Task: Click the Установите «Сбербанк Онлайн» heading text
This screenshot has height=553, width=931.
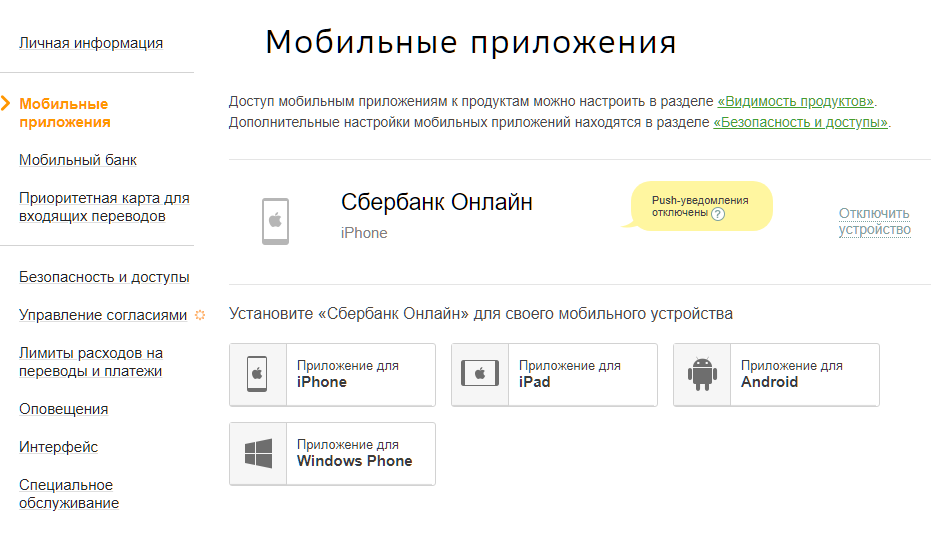Action: (x=481, y=314)
